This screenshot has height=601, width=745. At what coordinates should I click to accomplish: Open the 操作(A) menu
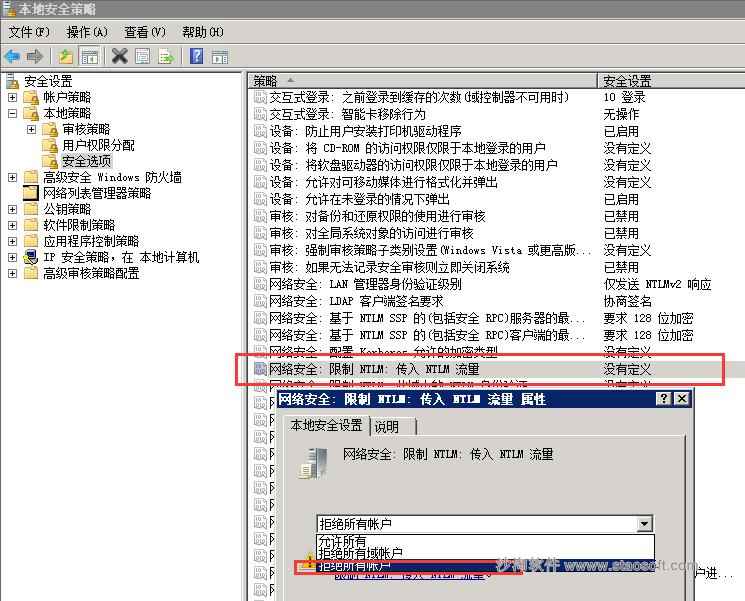click(x=85, y=32)
